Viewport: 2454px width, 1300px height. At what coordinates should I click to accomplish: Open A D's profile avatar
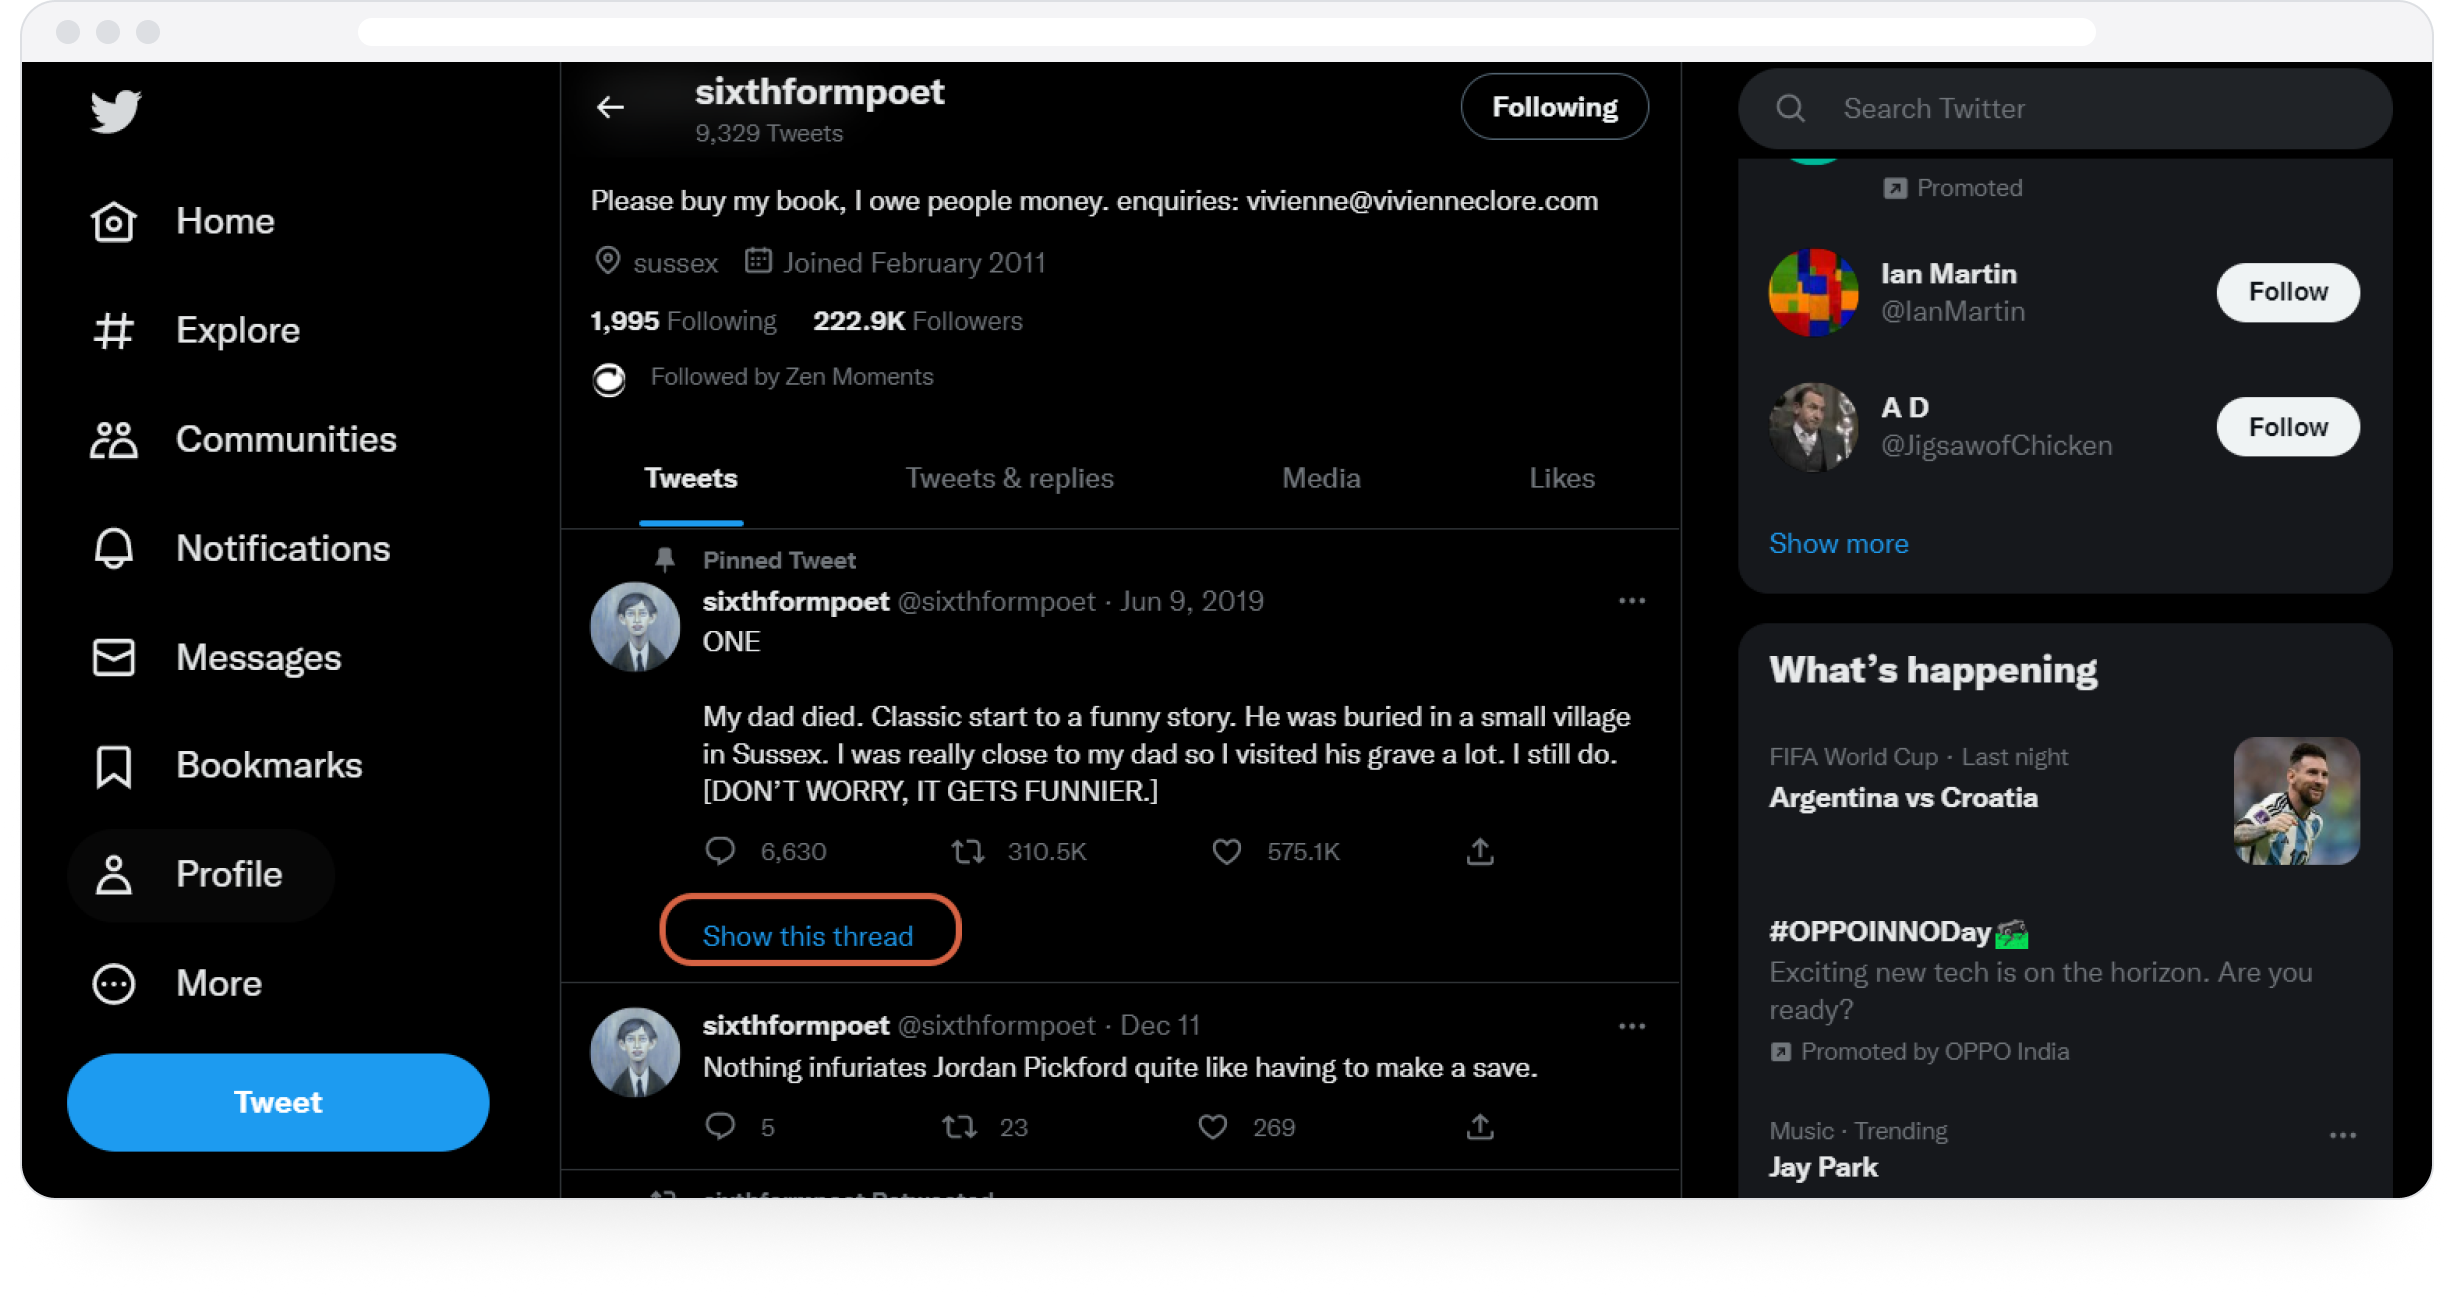[x=1813, y=427]
